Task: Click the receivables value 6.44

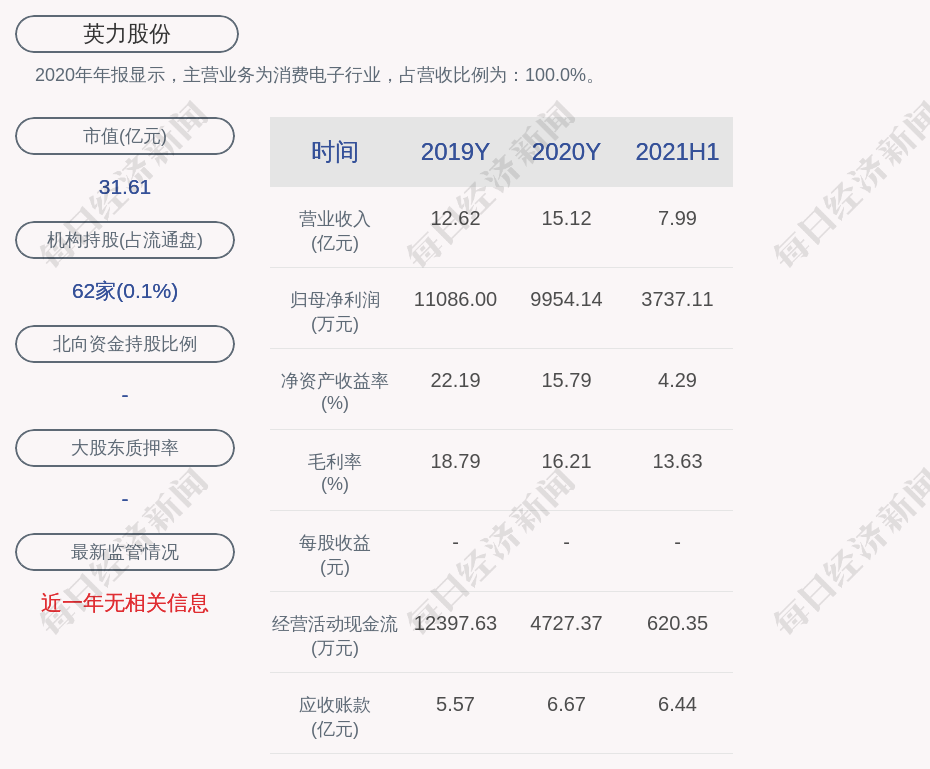Action: click(x=677, y=704)
